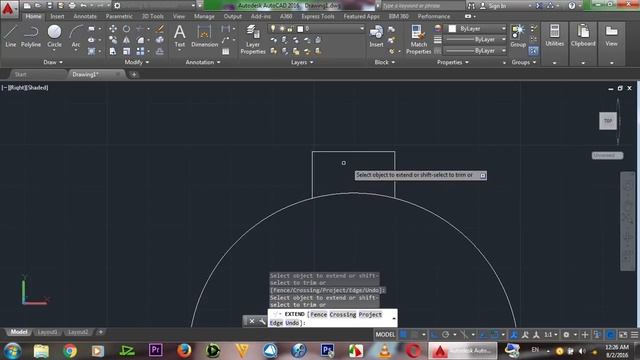Toggle object snap tracking in status bar

tap(483, 335)
